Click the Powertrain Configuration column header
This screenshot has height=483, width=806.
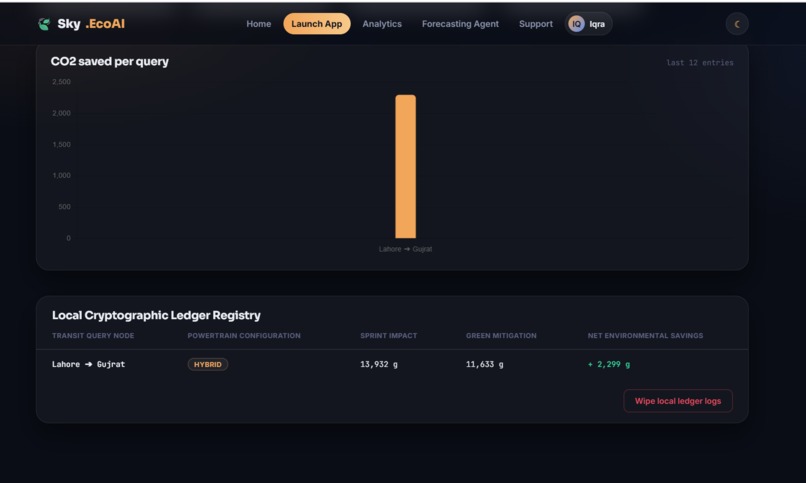click(244, 336)
